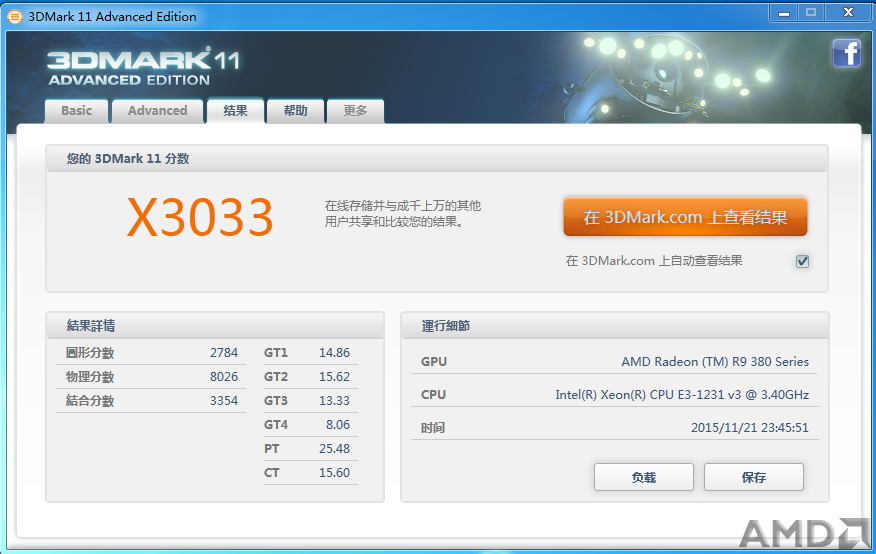
Task: Click the 結合分數 value 3354
Action: coord(224,401)
